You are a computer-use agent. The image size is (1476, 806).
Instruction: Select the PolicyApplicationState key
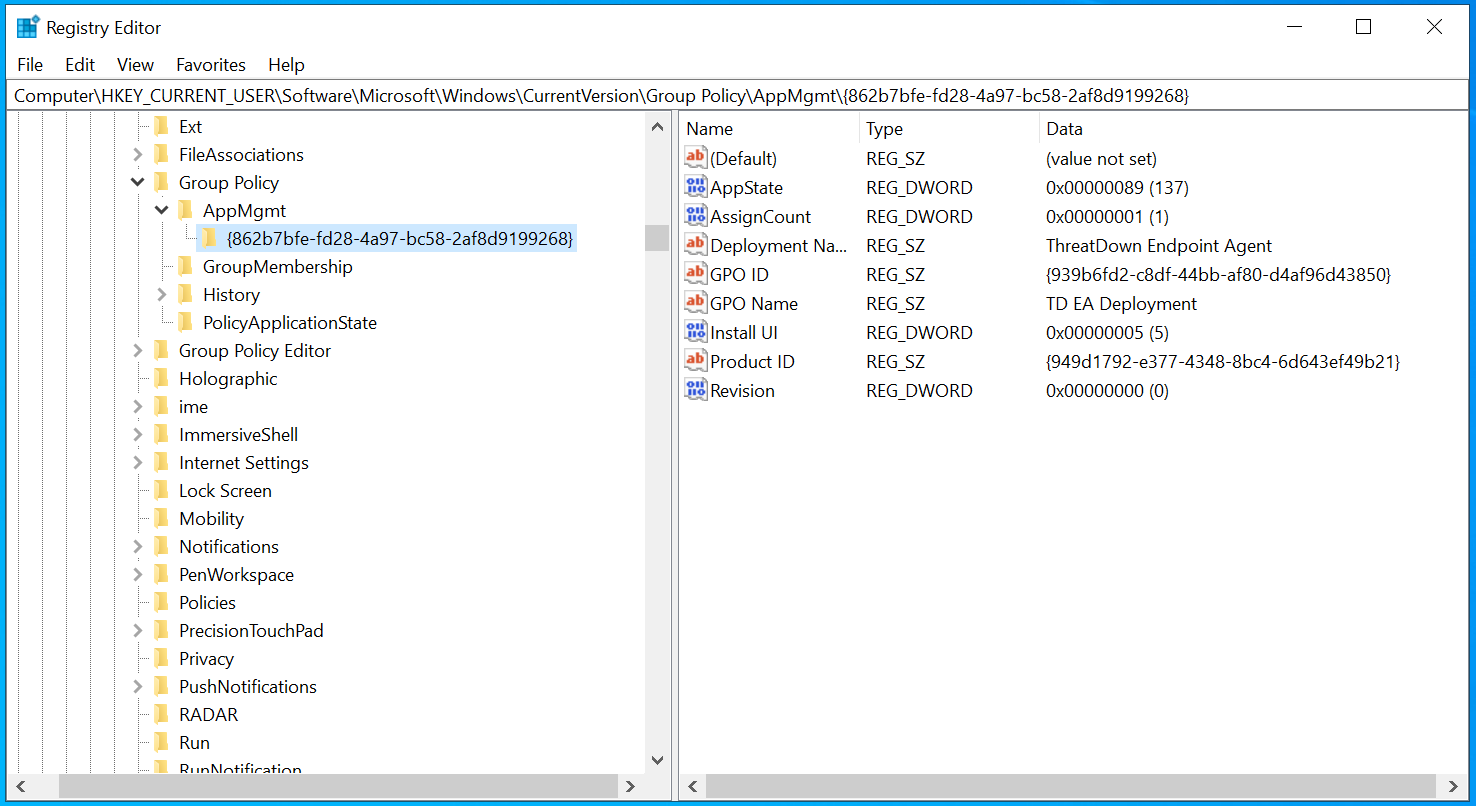[x=290, y=322]
